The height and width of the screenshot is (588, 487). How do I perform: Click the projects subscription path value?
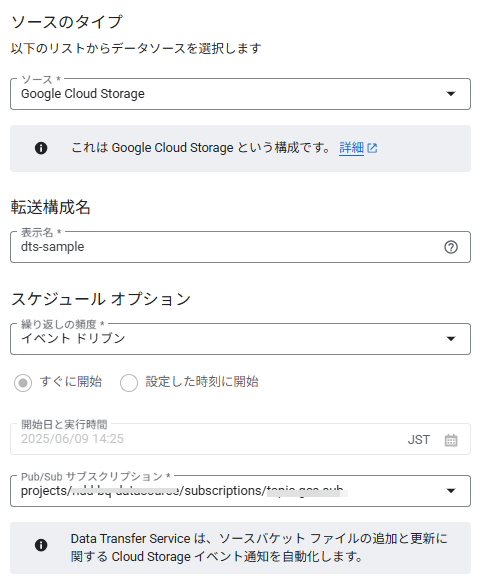[x=183, y=490]
